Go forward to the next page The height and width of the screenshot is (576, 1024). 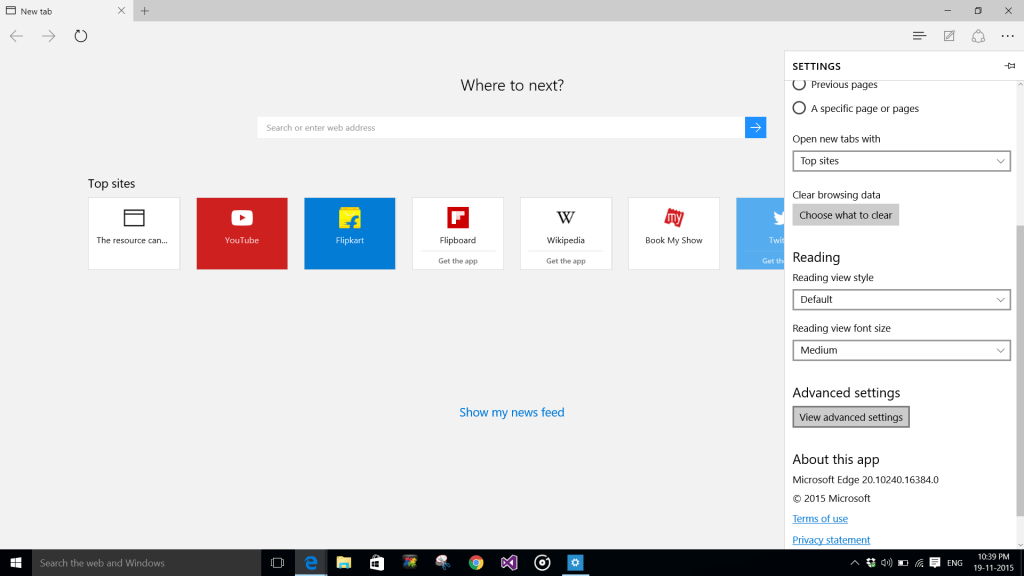coord(48,36)
